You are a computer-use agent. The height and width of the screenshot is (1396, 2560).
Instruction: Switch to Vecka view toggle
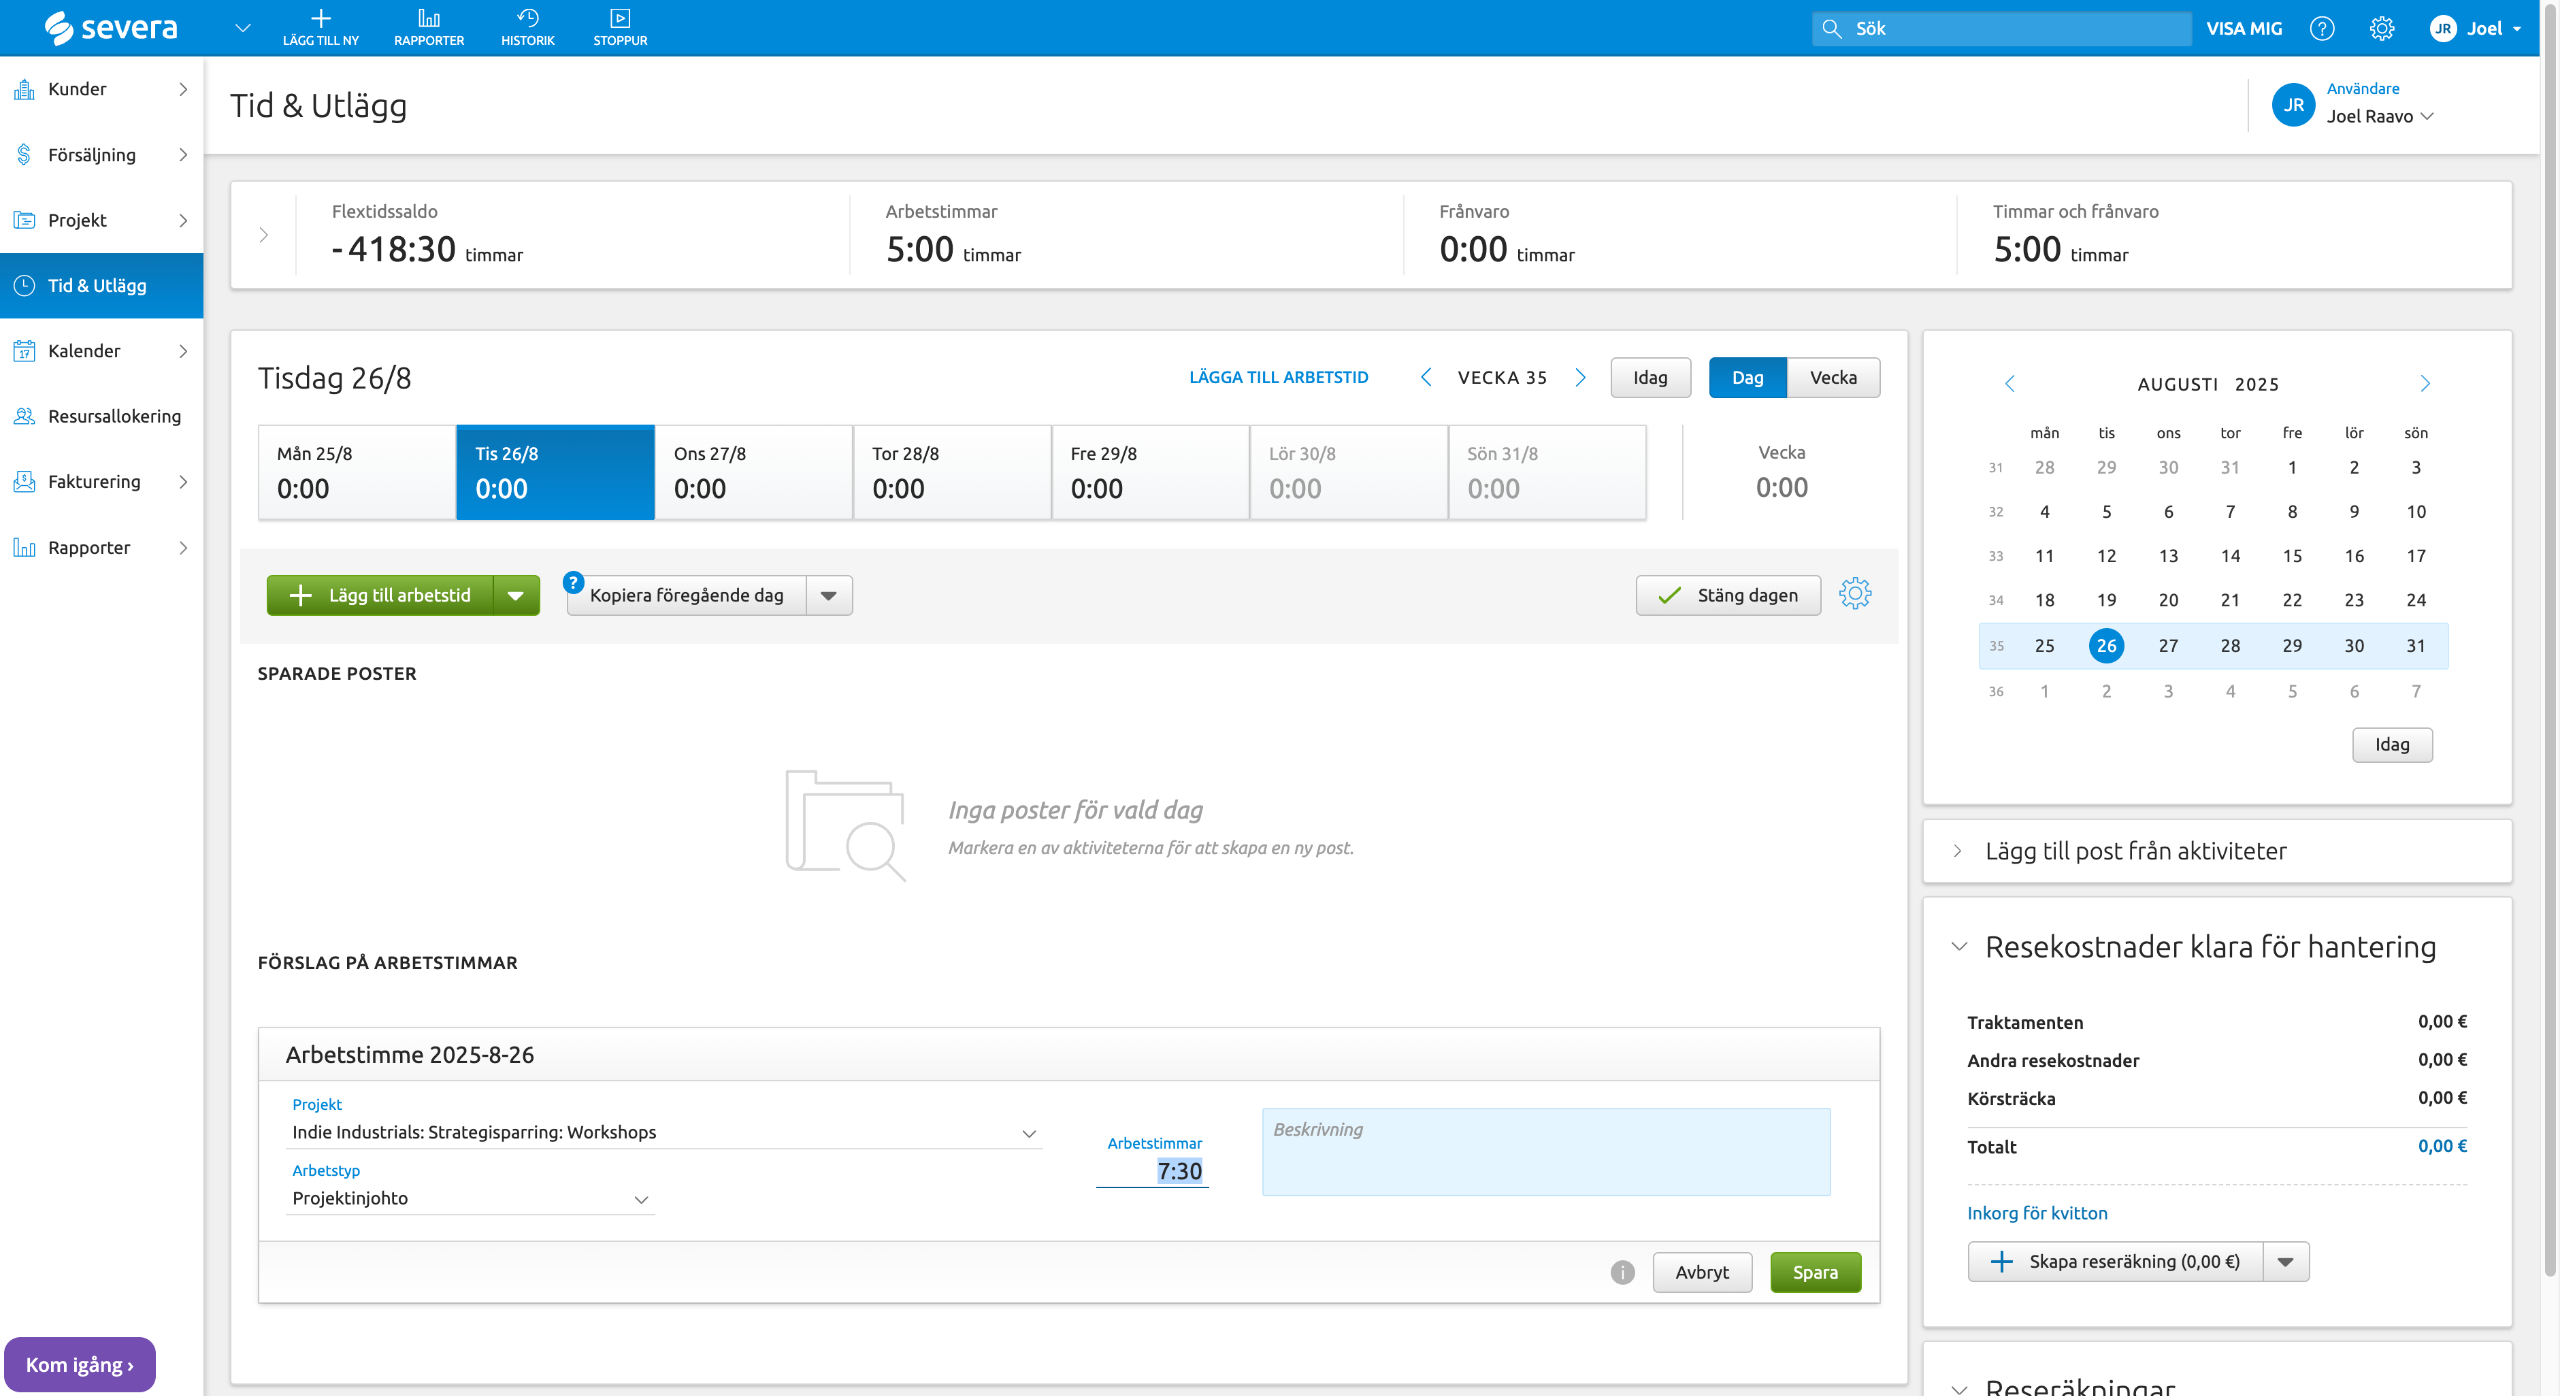click(1832, 378)
